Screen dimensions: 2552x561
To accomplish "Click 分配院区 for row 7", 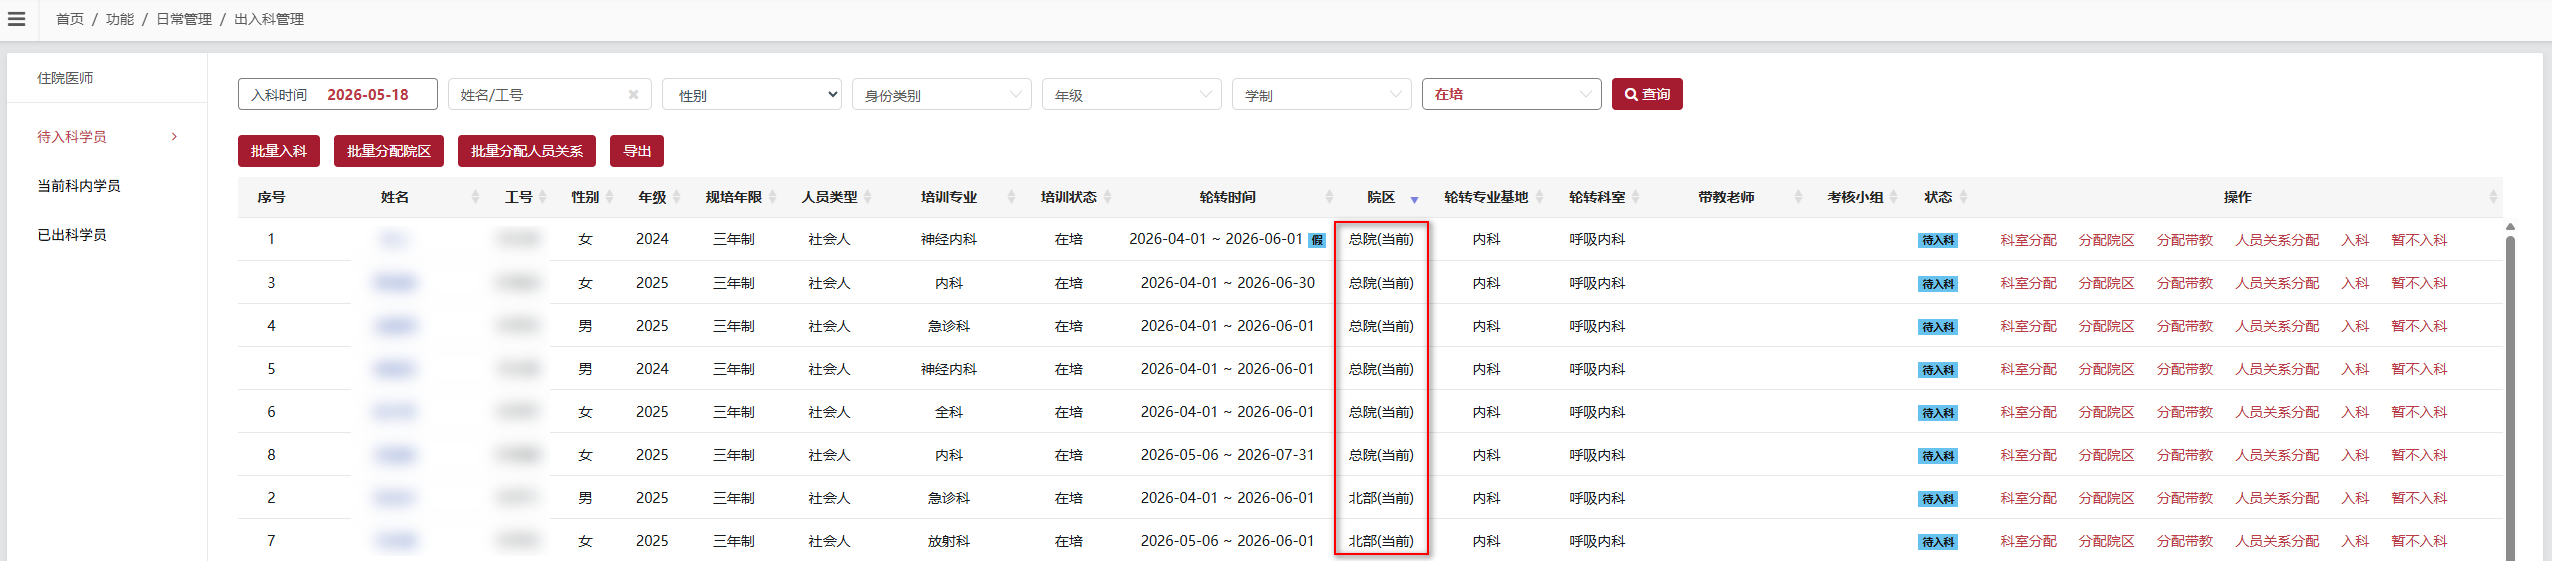I will point(2106,541).
